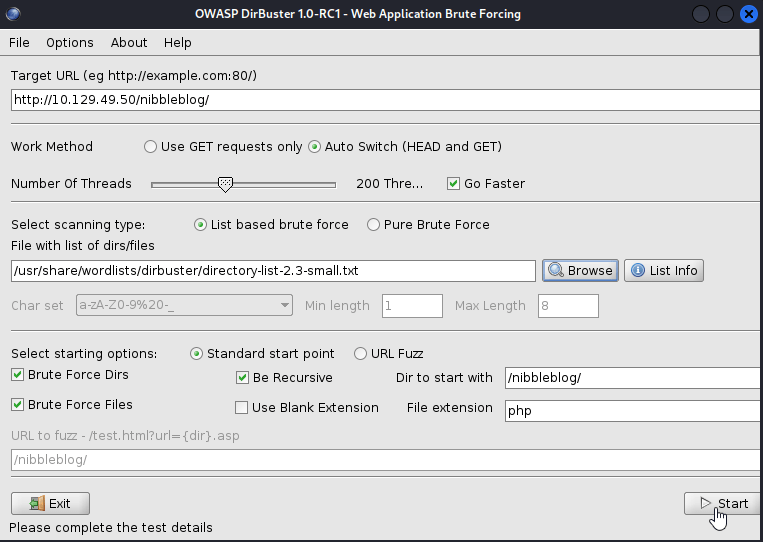Close the DirBuster window with the blue X button

pos(749,14)
